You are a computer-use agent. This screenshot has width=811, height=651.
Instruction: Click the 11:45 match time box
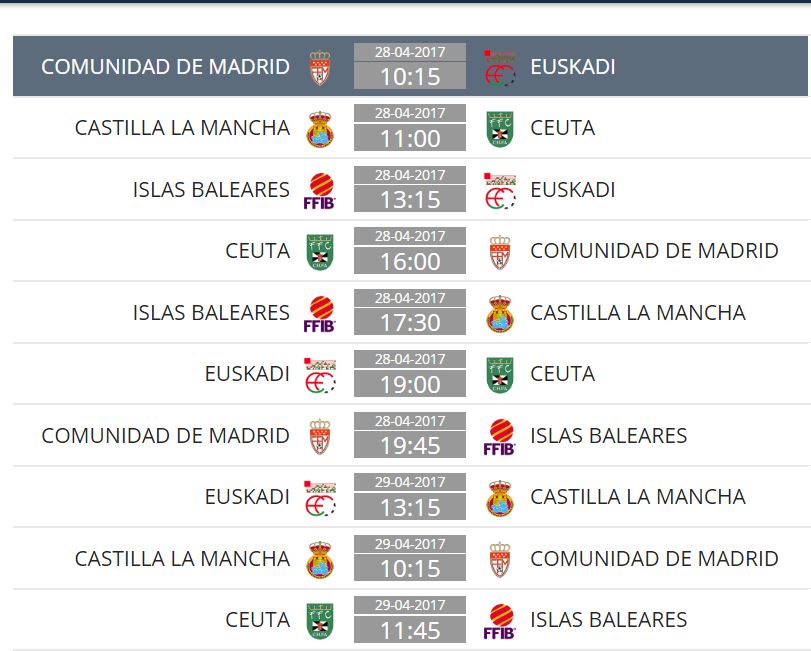click(410, 630)
